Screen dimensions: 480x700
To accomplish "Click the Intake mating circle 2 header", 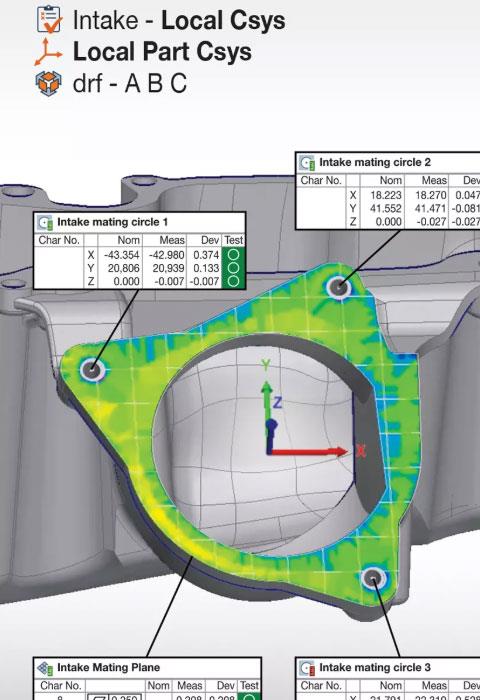I will 375,162.
